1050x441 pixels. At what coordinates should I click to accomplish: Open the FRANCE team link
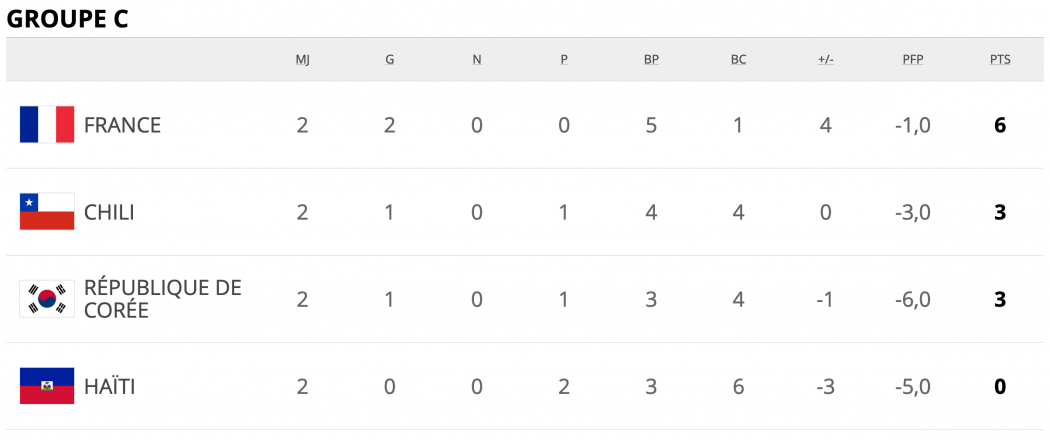[x=123, y=125]
